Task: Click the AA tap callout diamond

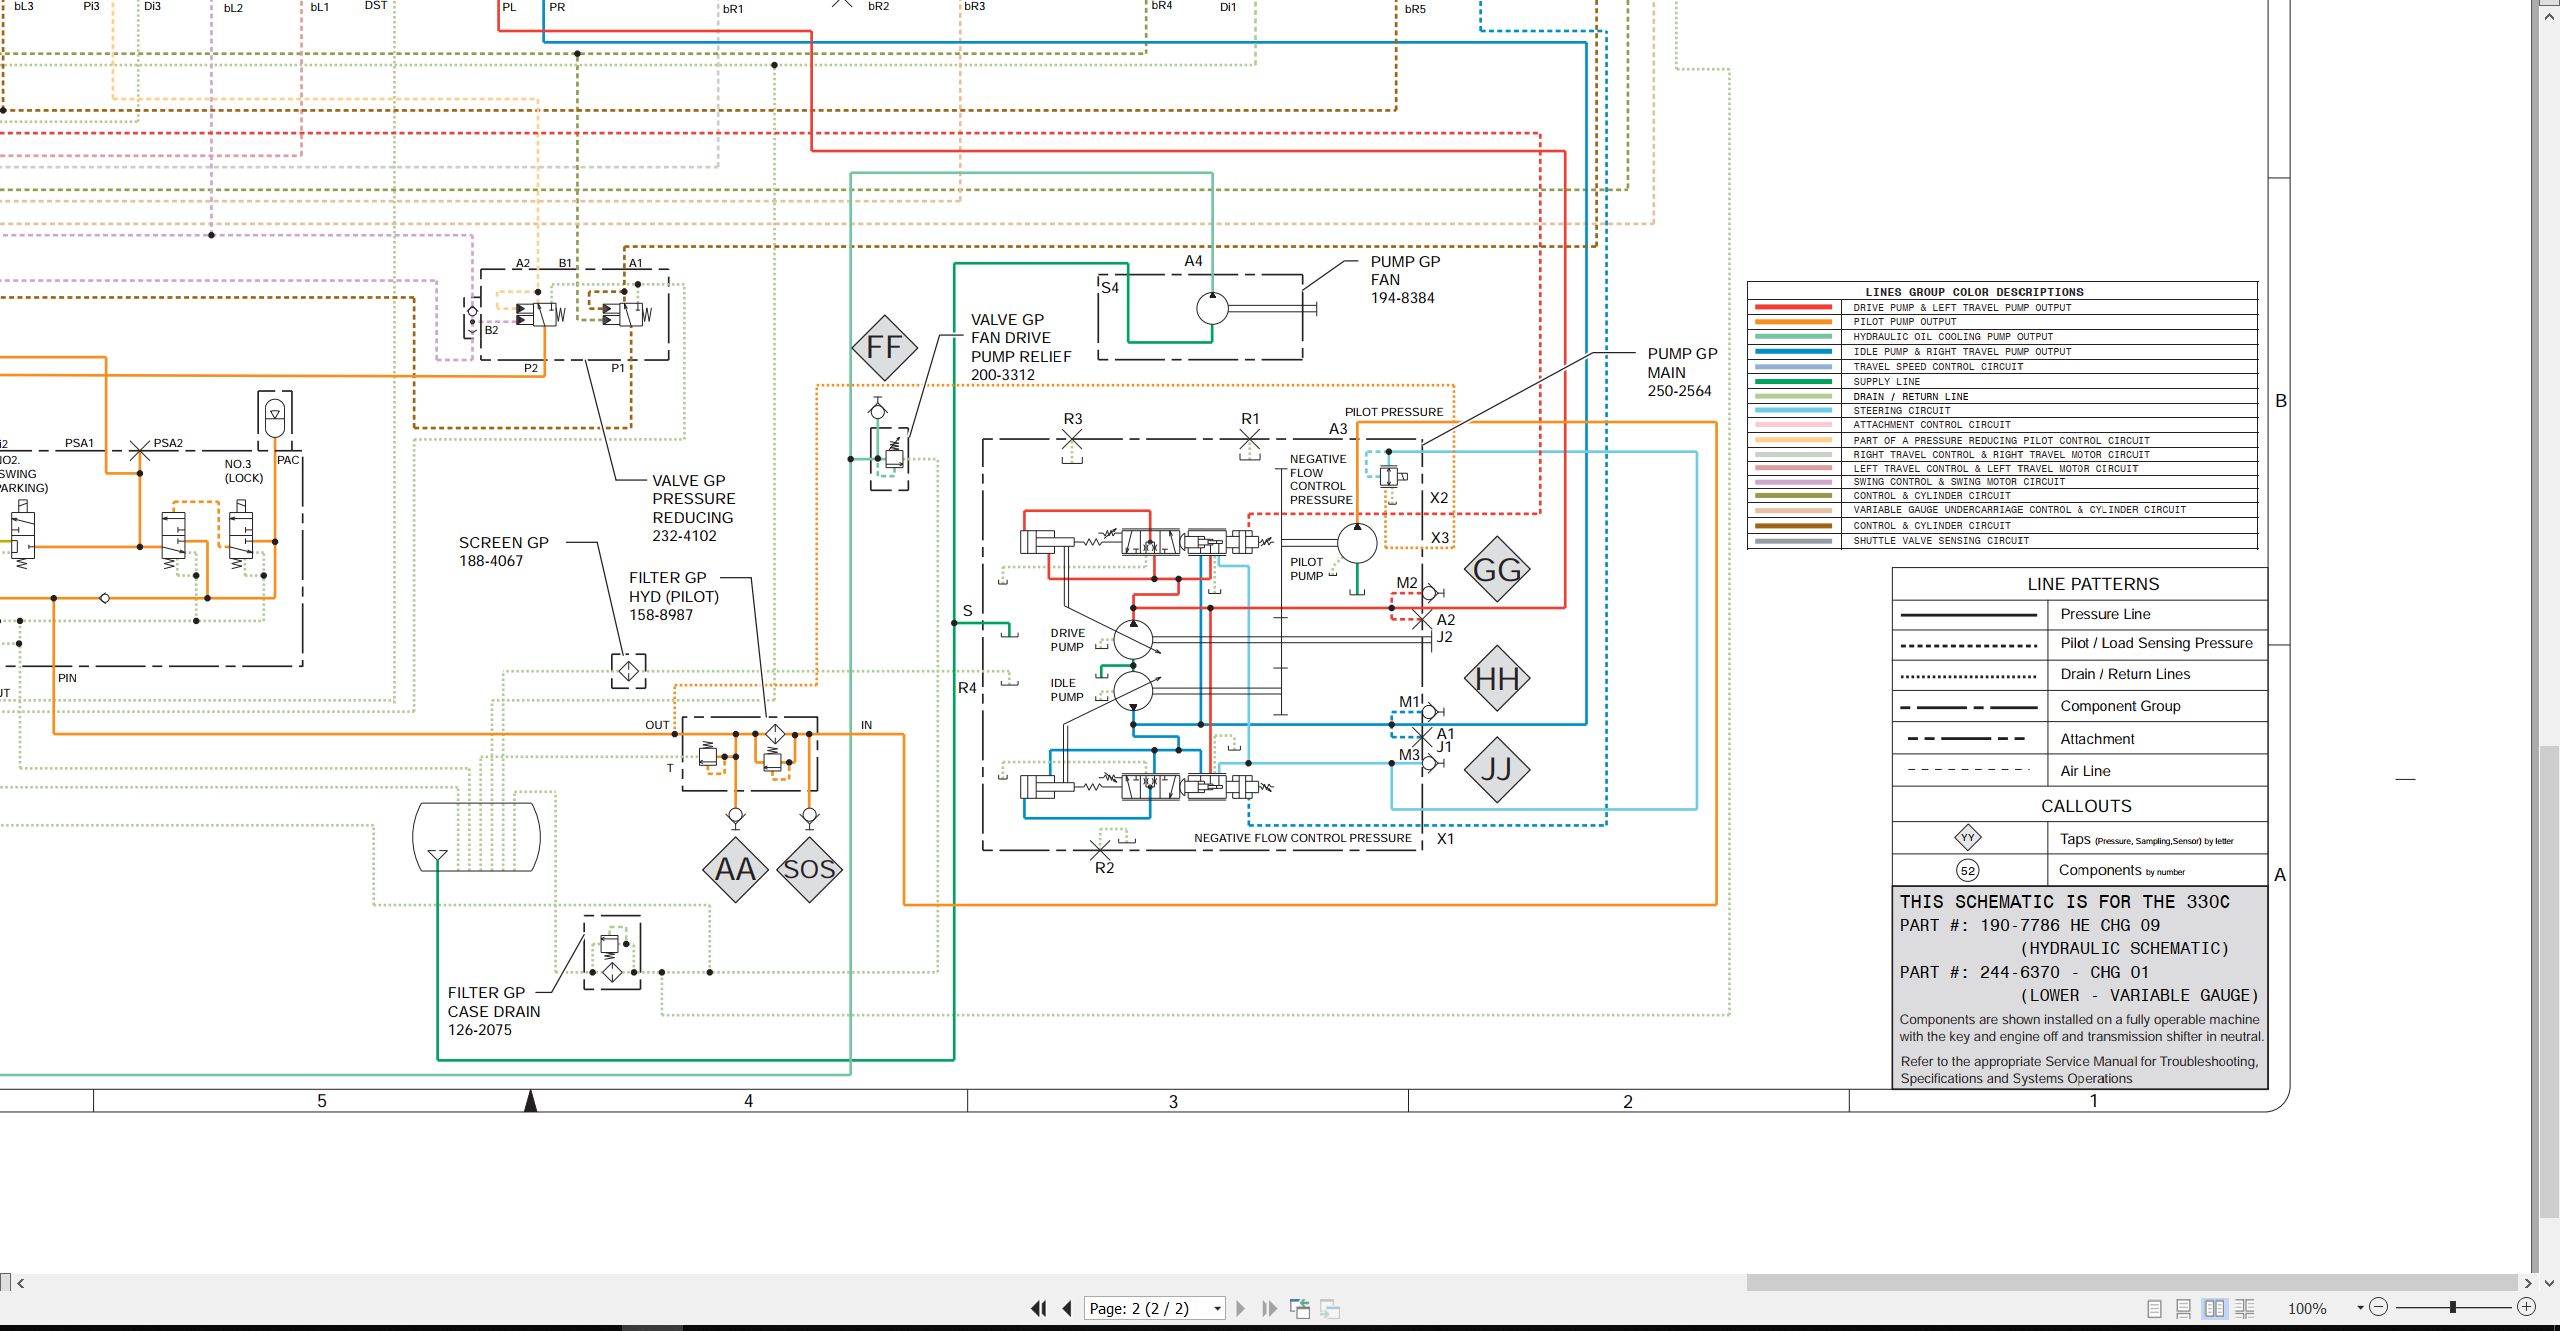Action: click(x=735, y=869)
